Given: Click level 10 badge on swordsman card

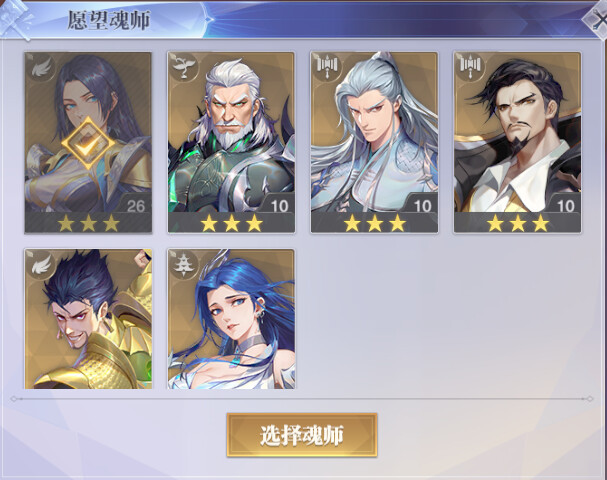Looking at the screenshot, I should (423, 206).
